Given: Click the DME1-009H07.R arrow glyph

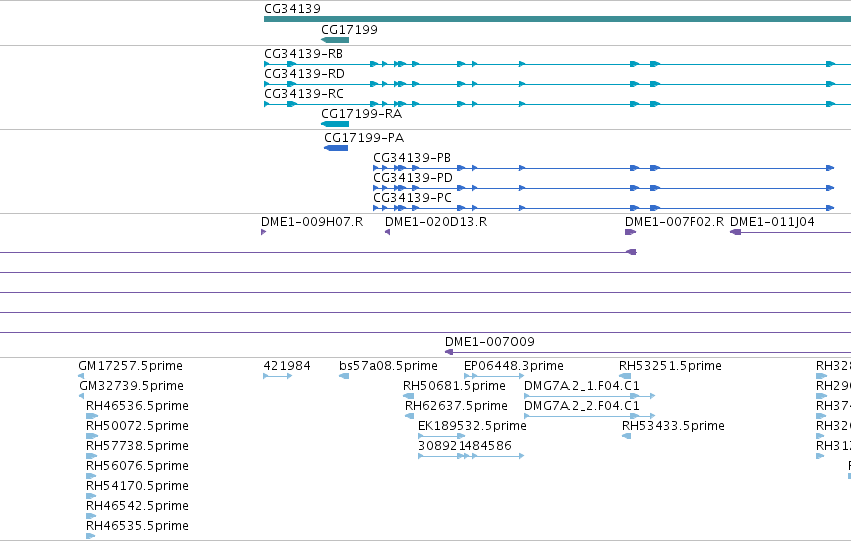Looking at the screenshot, I should [264, 232].
